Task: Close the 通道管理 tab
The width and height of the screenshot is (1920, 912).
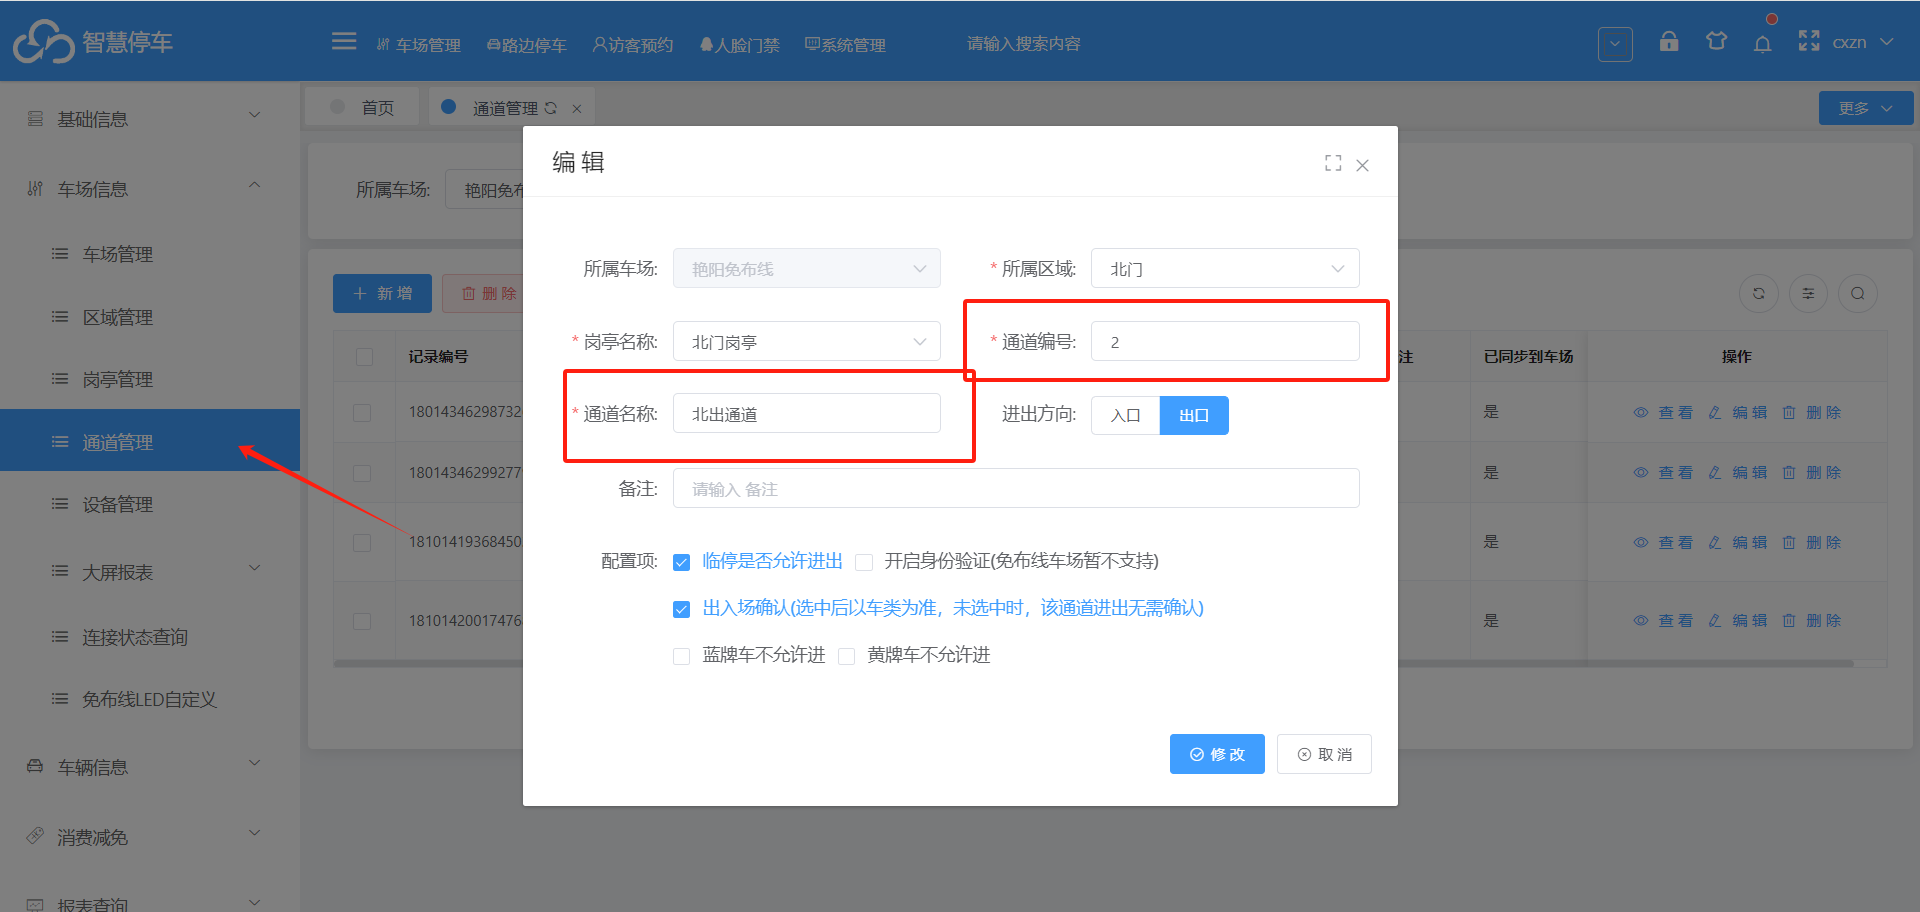Action: click(x=576, y=108)
